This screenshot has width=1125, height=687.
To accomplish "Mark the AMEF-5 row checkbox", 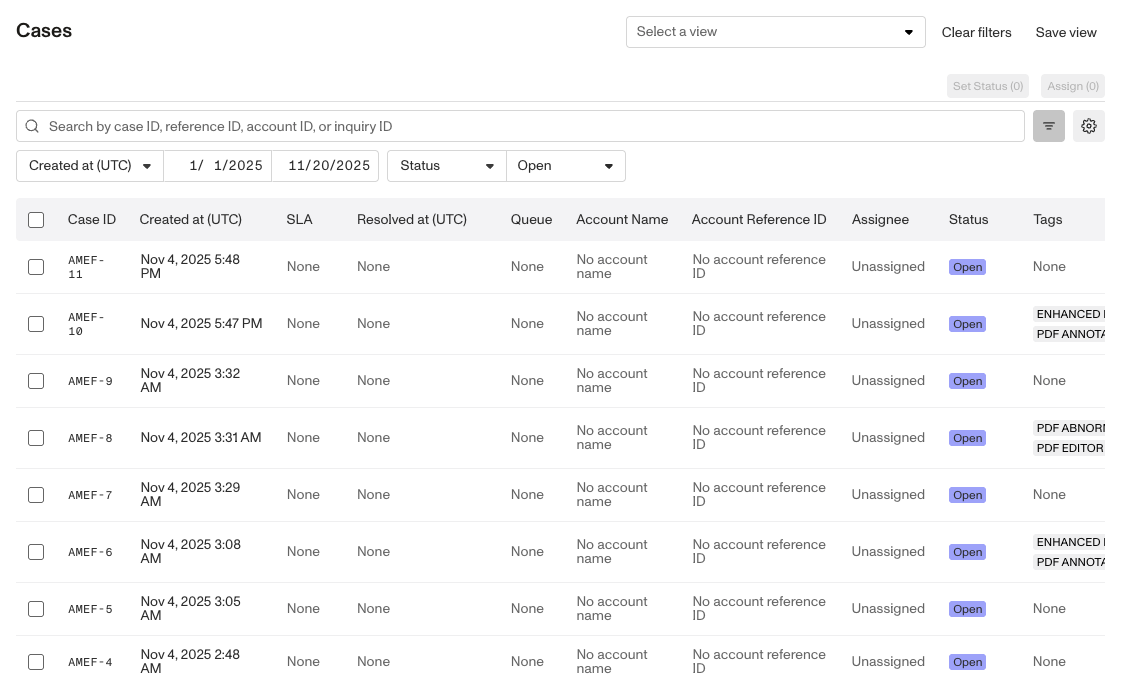I will coord(36,609).
